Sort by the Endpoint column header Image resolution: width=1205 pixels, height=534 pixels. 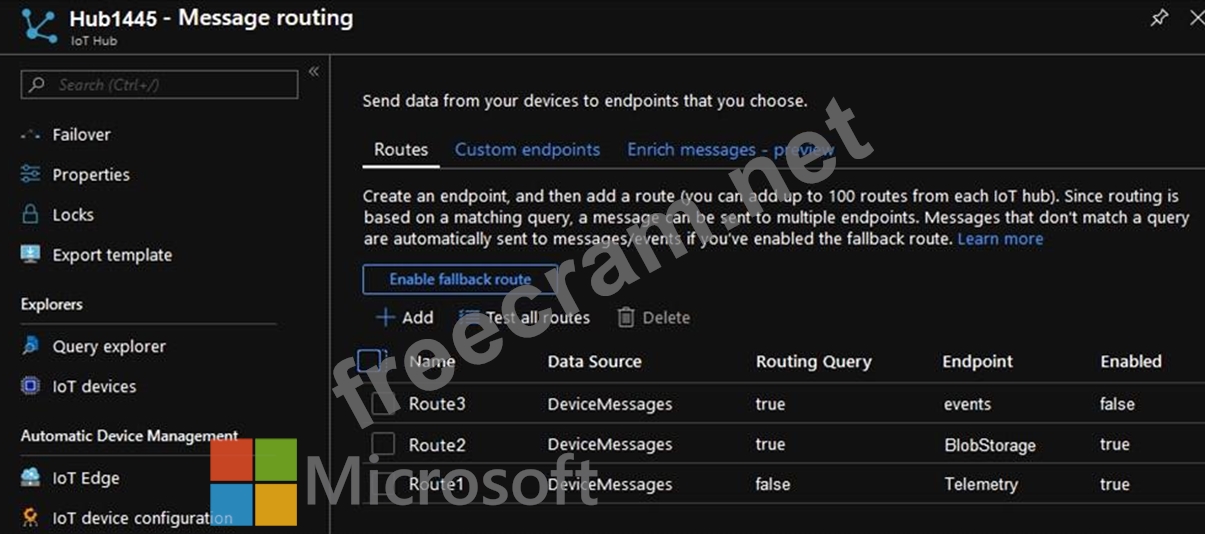click(978, 362)
